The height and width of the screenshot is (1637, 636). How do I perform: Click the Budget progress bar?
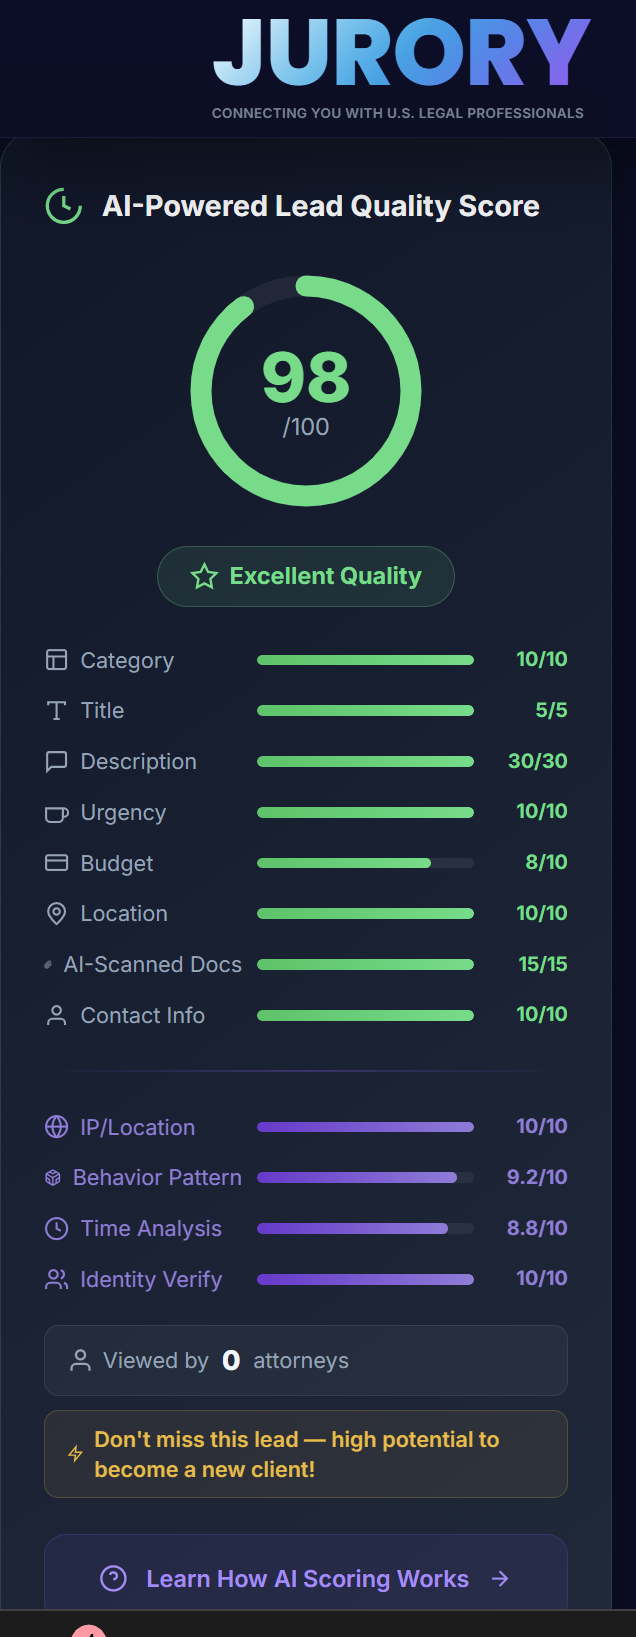tap(365, 862)
